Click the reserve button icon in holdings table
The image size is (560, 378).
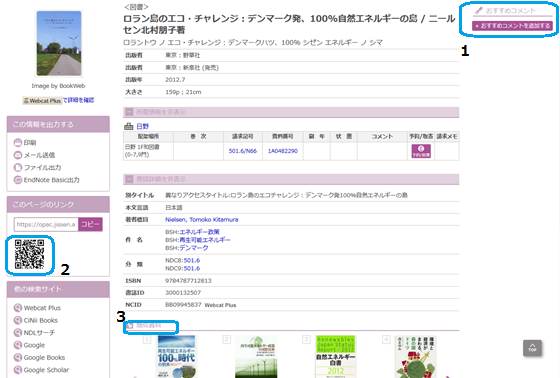(x=421, y=151)
